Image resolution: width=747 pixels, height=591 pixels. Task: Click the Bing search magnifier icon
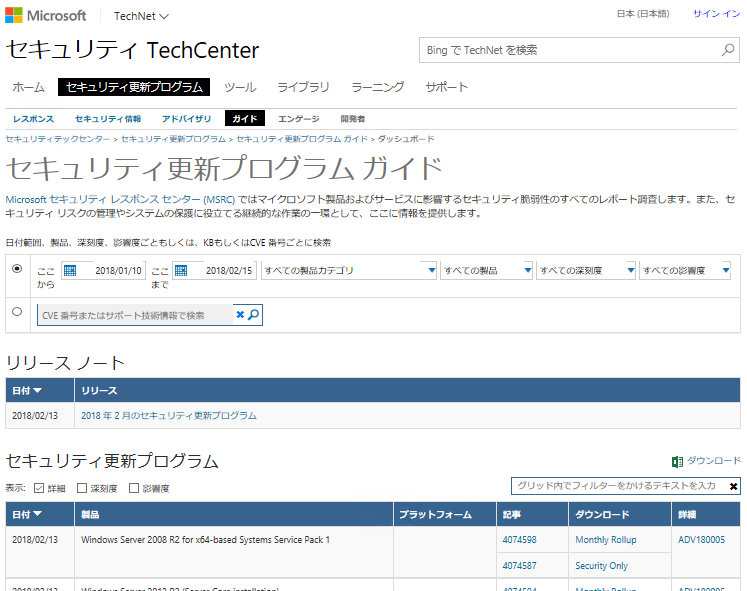point(727,50)
